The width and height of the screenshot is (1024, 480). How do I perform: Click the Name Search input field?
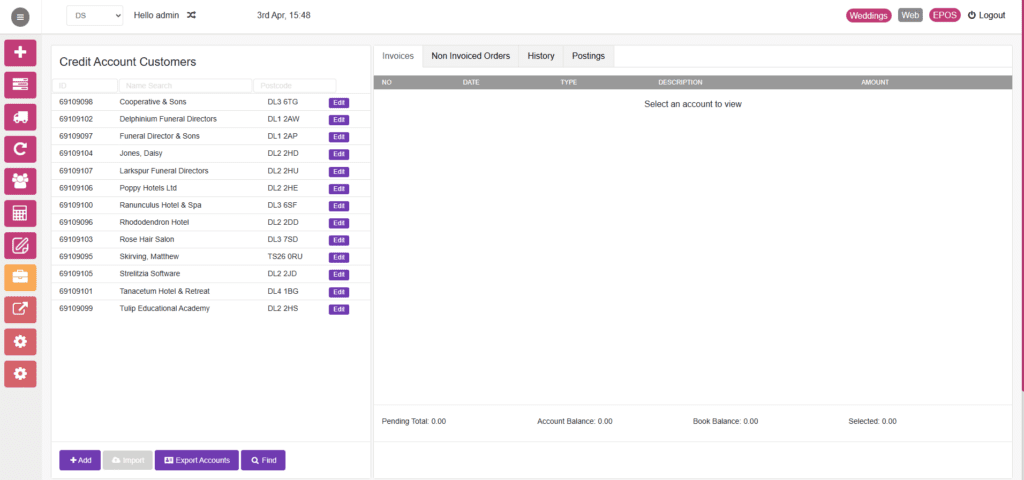185,86
